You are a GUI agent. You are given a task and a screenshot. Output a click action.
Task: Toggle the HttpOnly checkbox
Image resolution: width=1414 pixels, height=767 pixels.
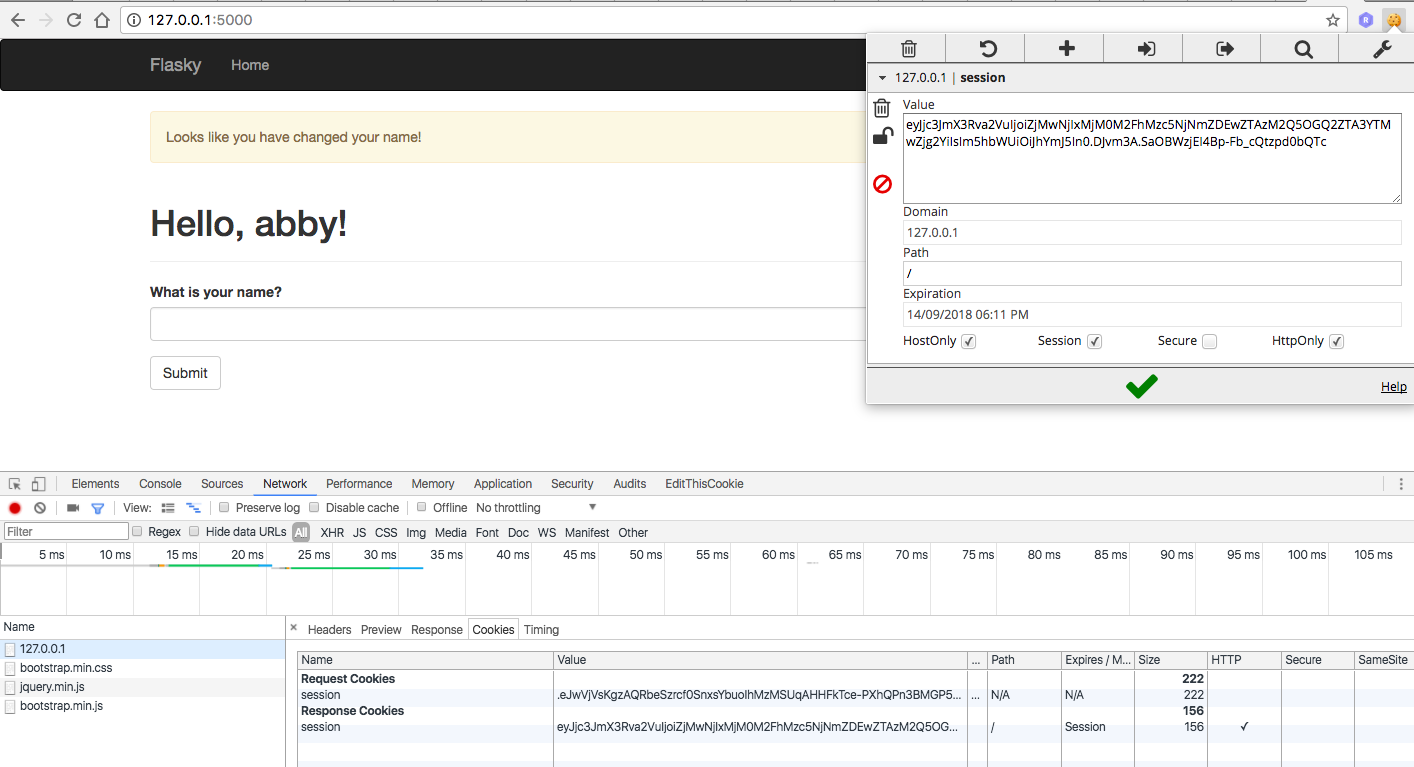(x=1336, y=342)
